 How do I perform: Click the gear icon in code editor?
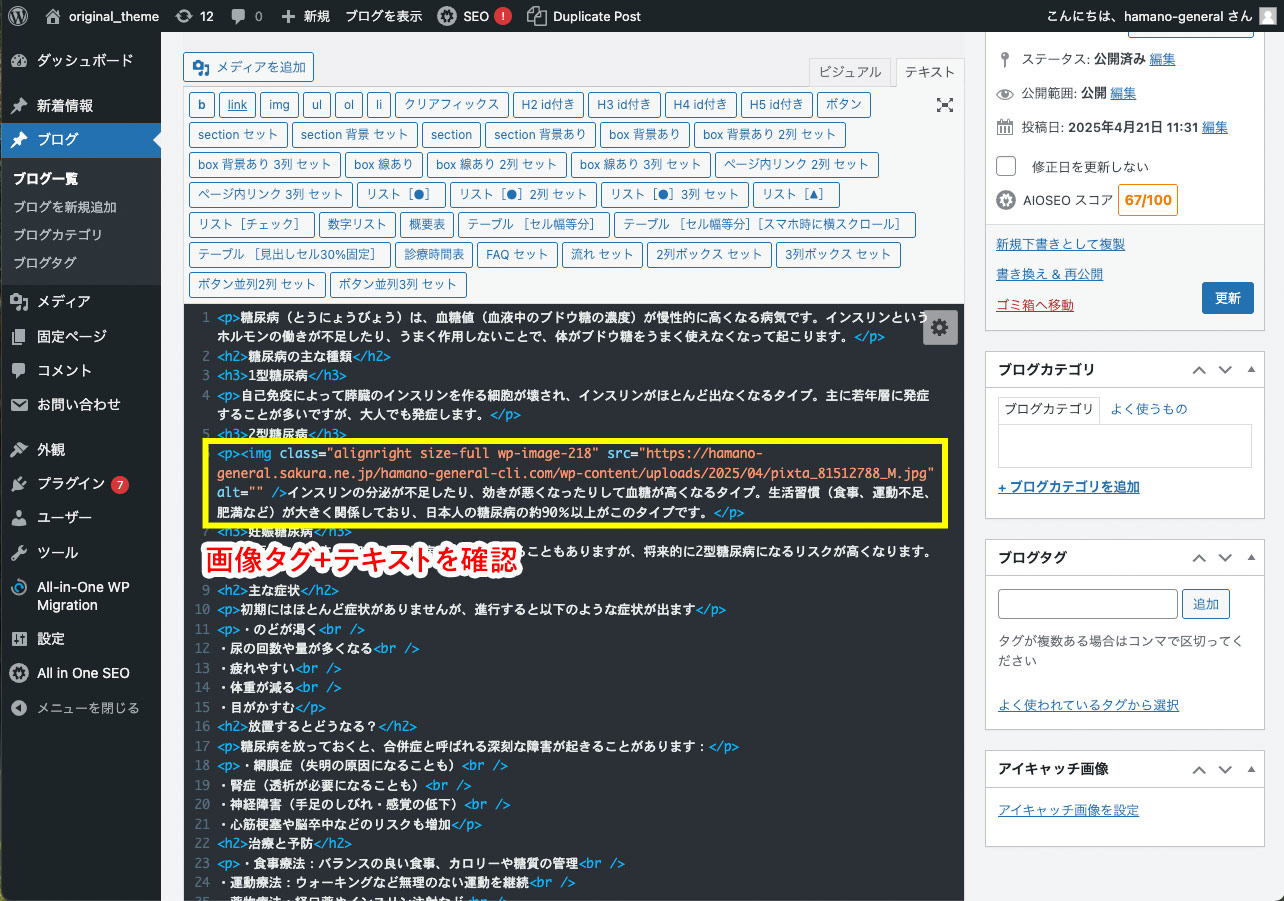coord(939,327)
